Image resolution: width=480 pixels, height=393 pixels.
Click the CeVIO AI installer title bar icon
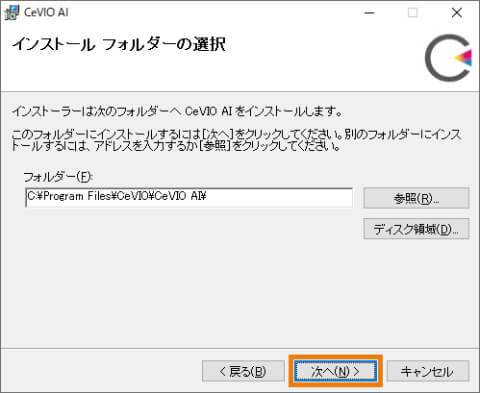pos(12,13)
